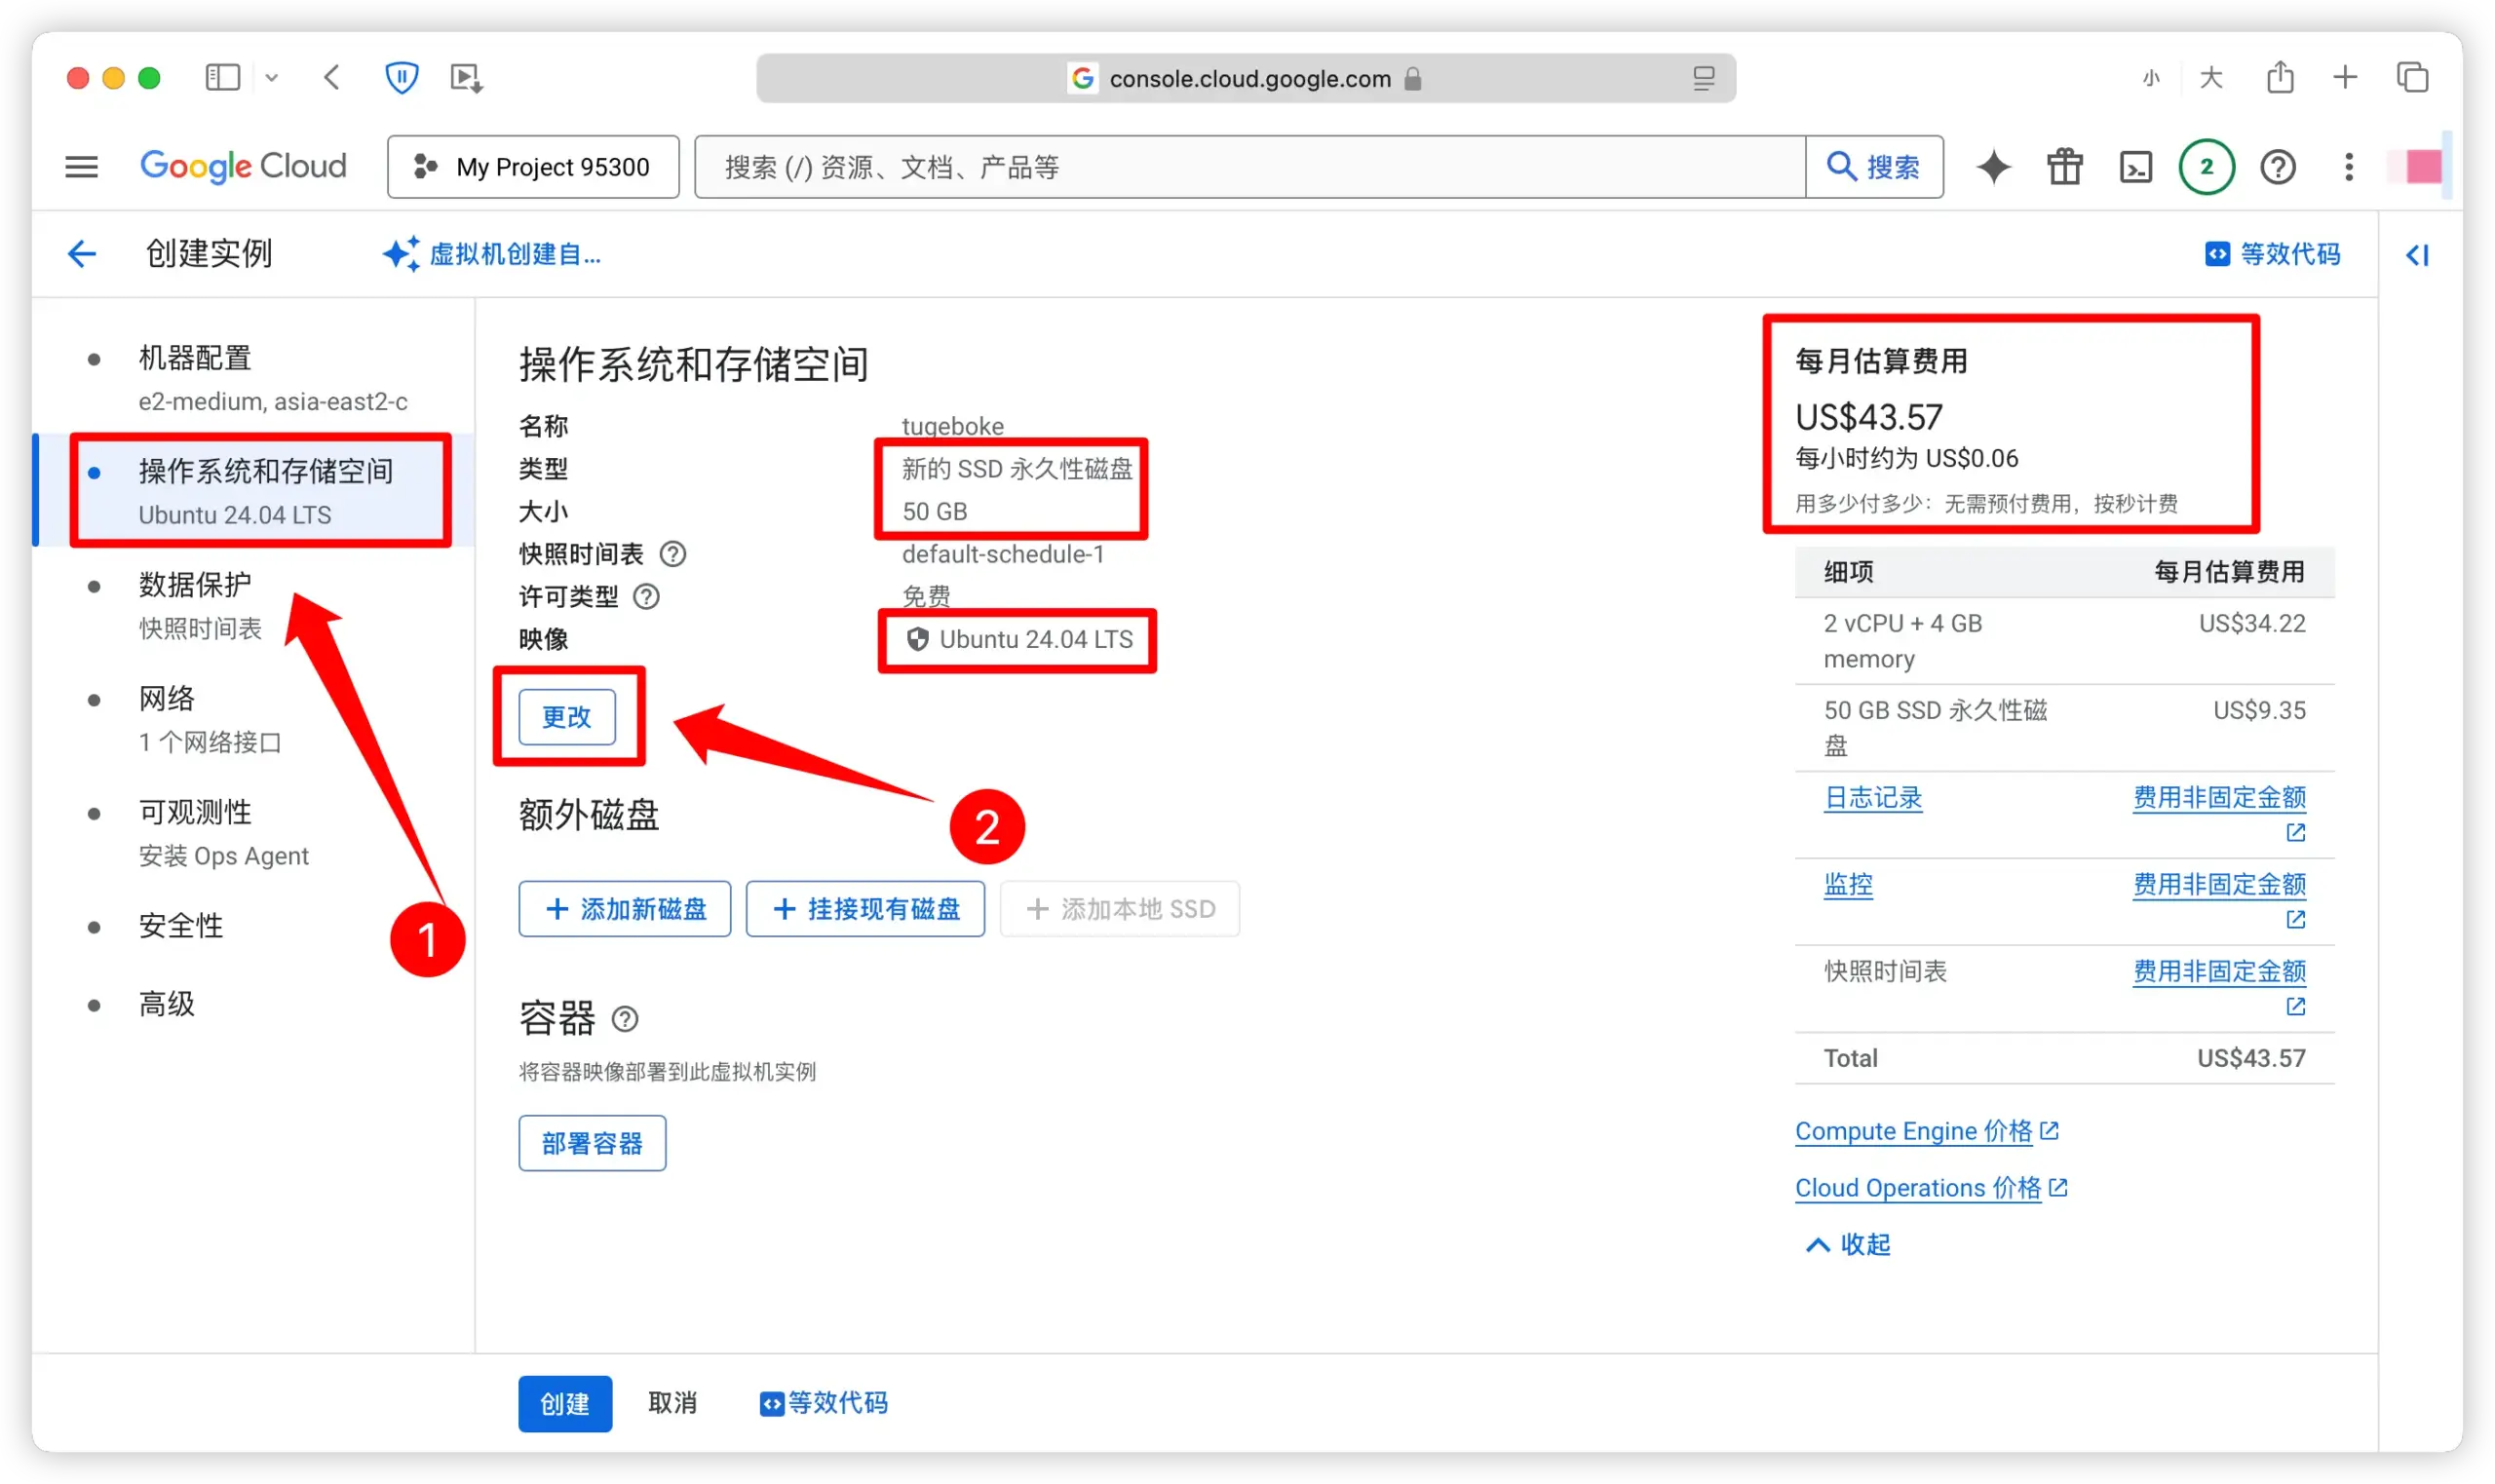
Task: Open 费用非固定金额 link in 监控 row
Action: 2219,884
